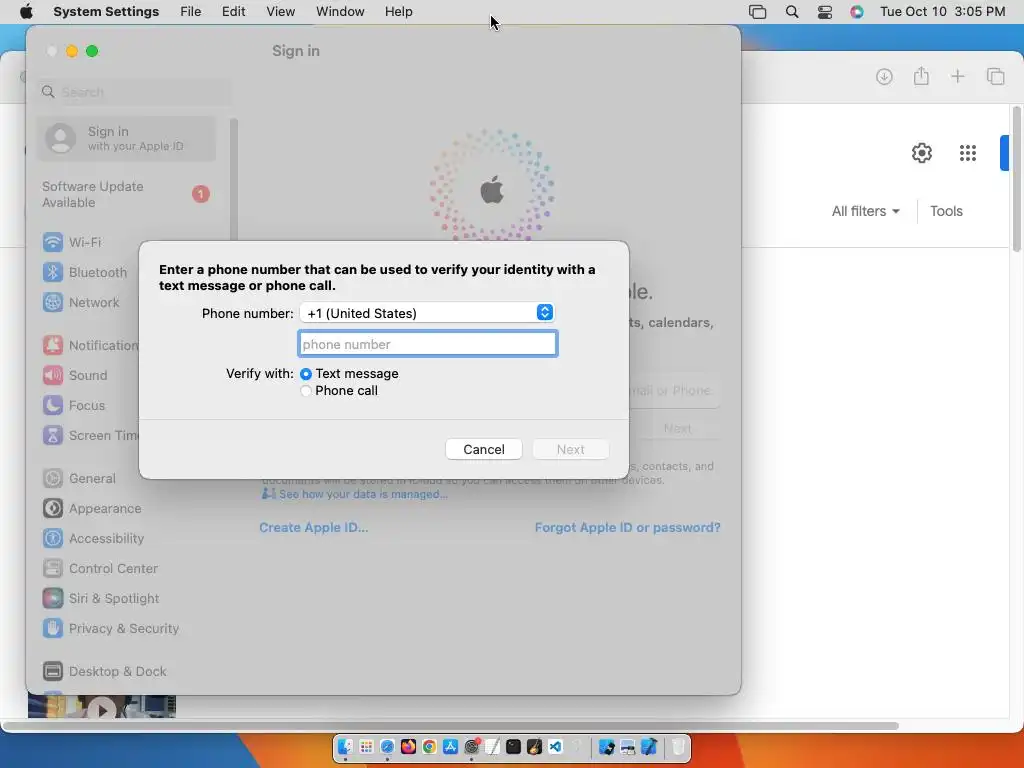Click the vertical scrollbar of the Safari page
1024x768 pixels.
click(1016, 178)
